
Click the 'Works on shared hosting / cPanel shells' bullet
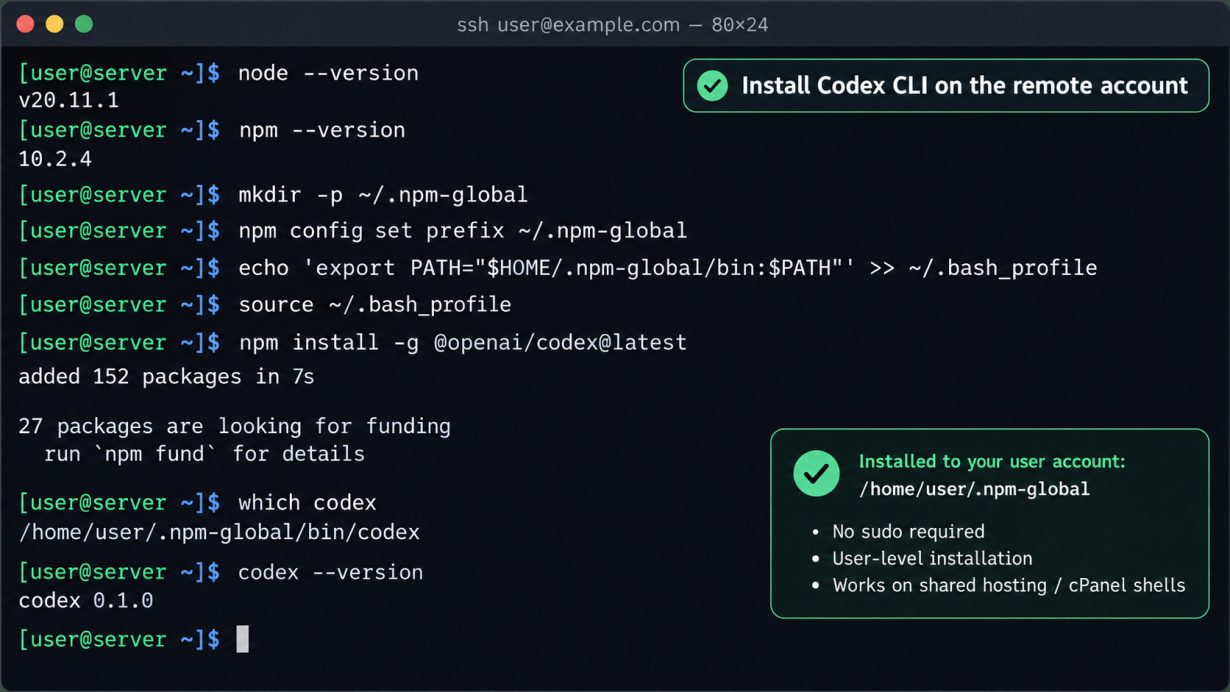point(1009,585)
